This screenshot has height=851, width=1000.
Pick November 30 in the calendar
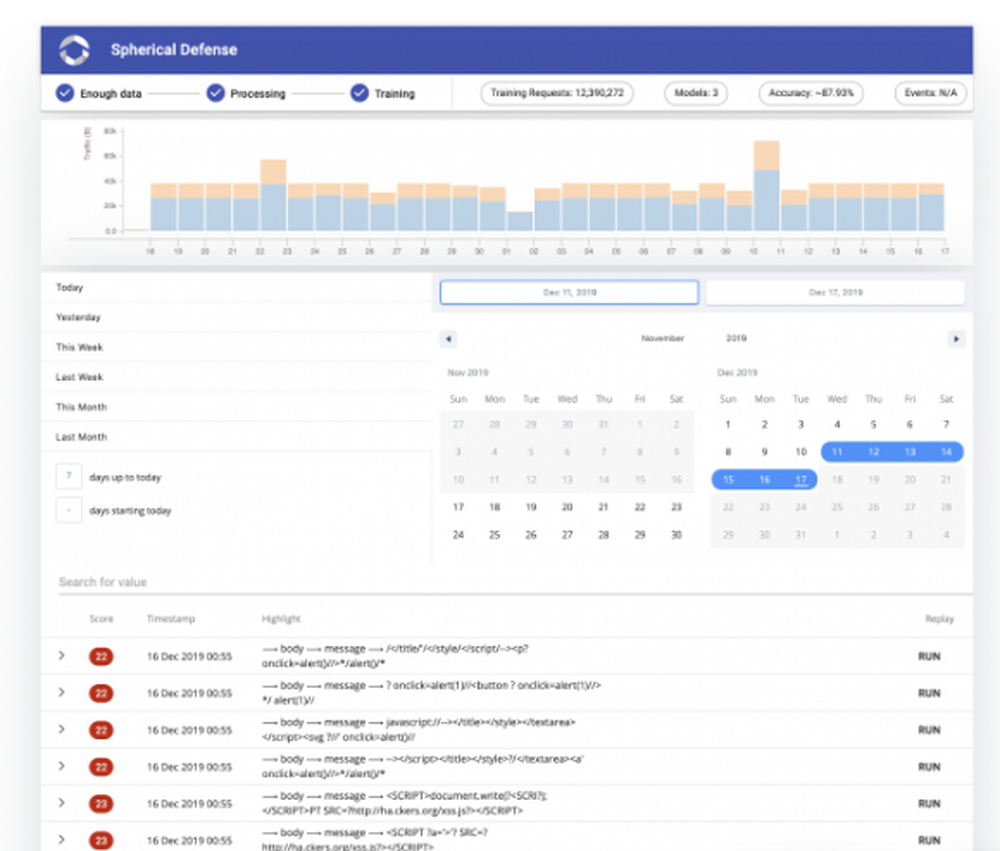(x=676, y=535)
